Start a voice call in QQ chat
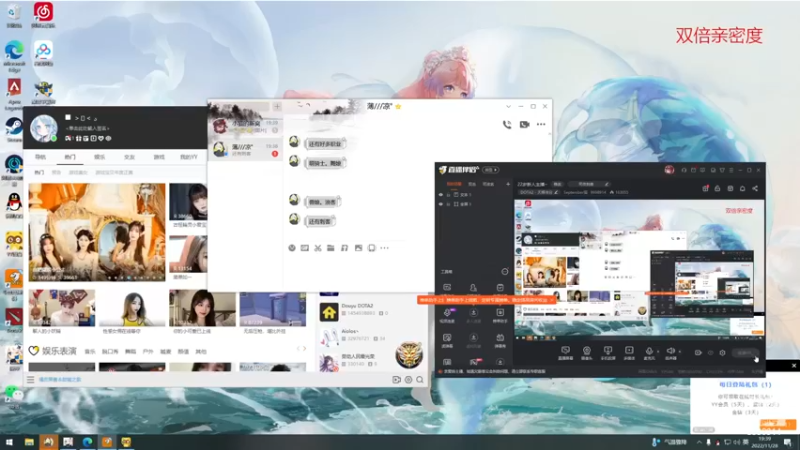 507,124
